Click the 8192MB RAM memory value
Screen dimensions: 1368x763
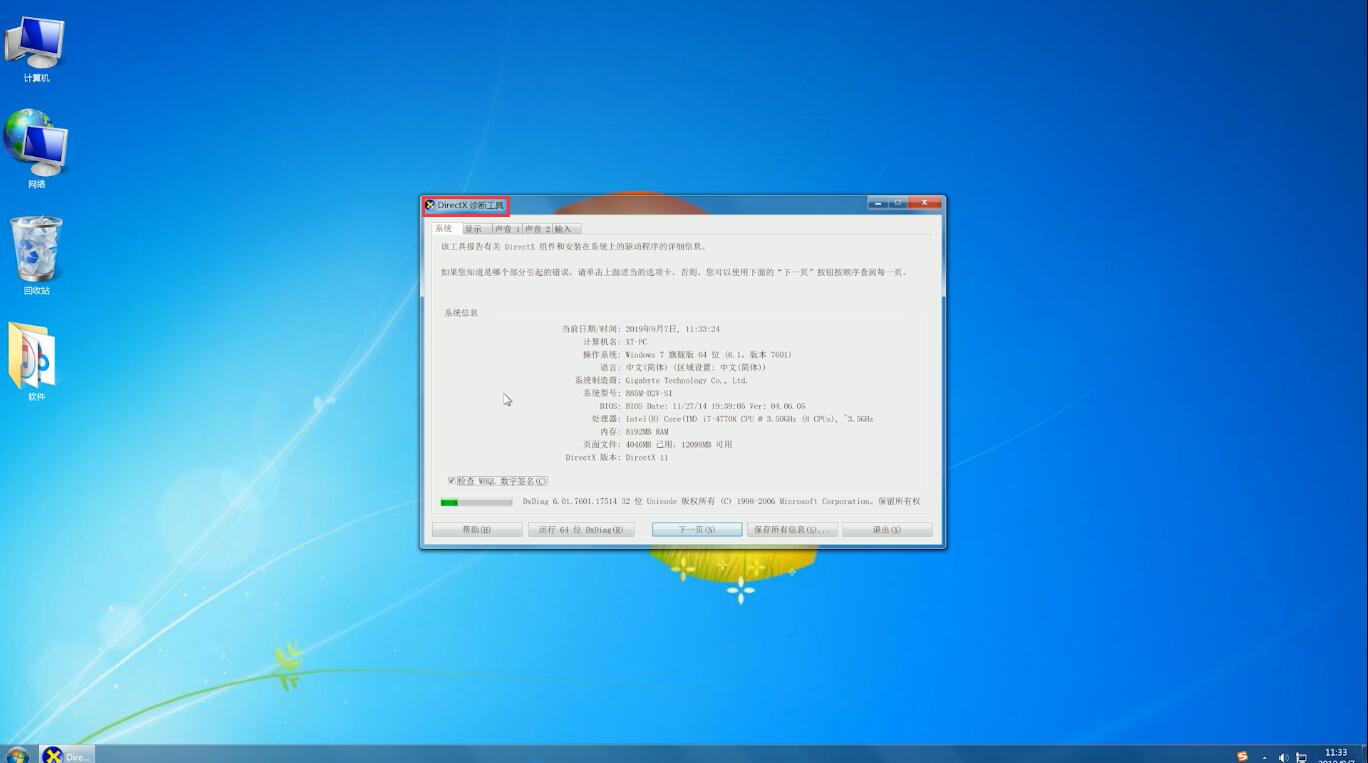point(647,432)
